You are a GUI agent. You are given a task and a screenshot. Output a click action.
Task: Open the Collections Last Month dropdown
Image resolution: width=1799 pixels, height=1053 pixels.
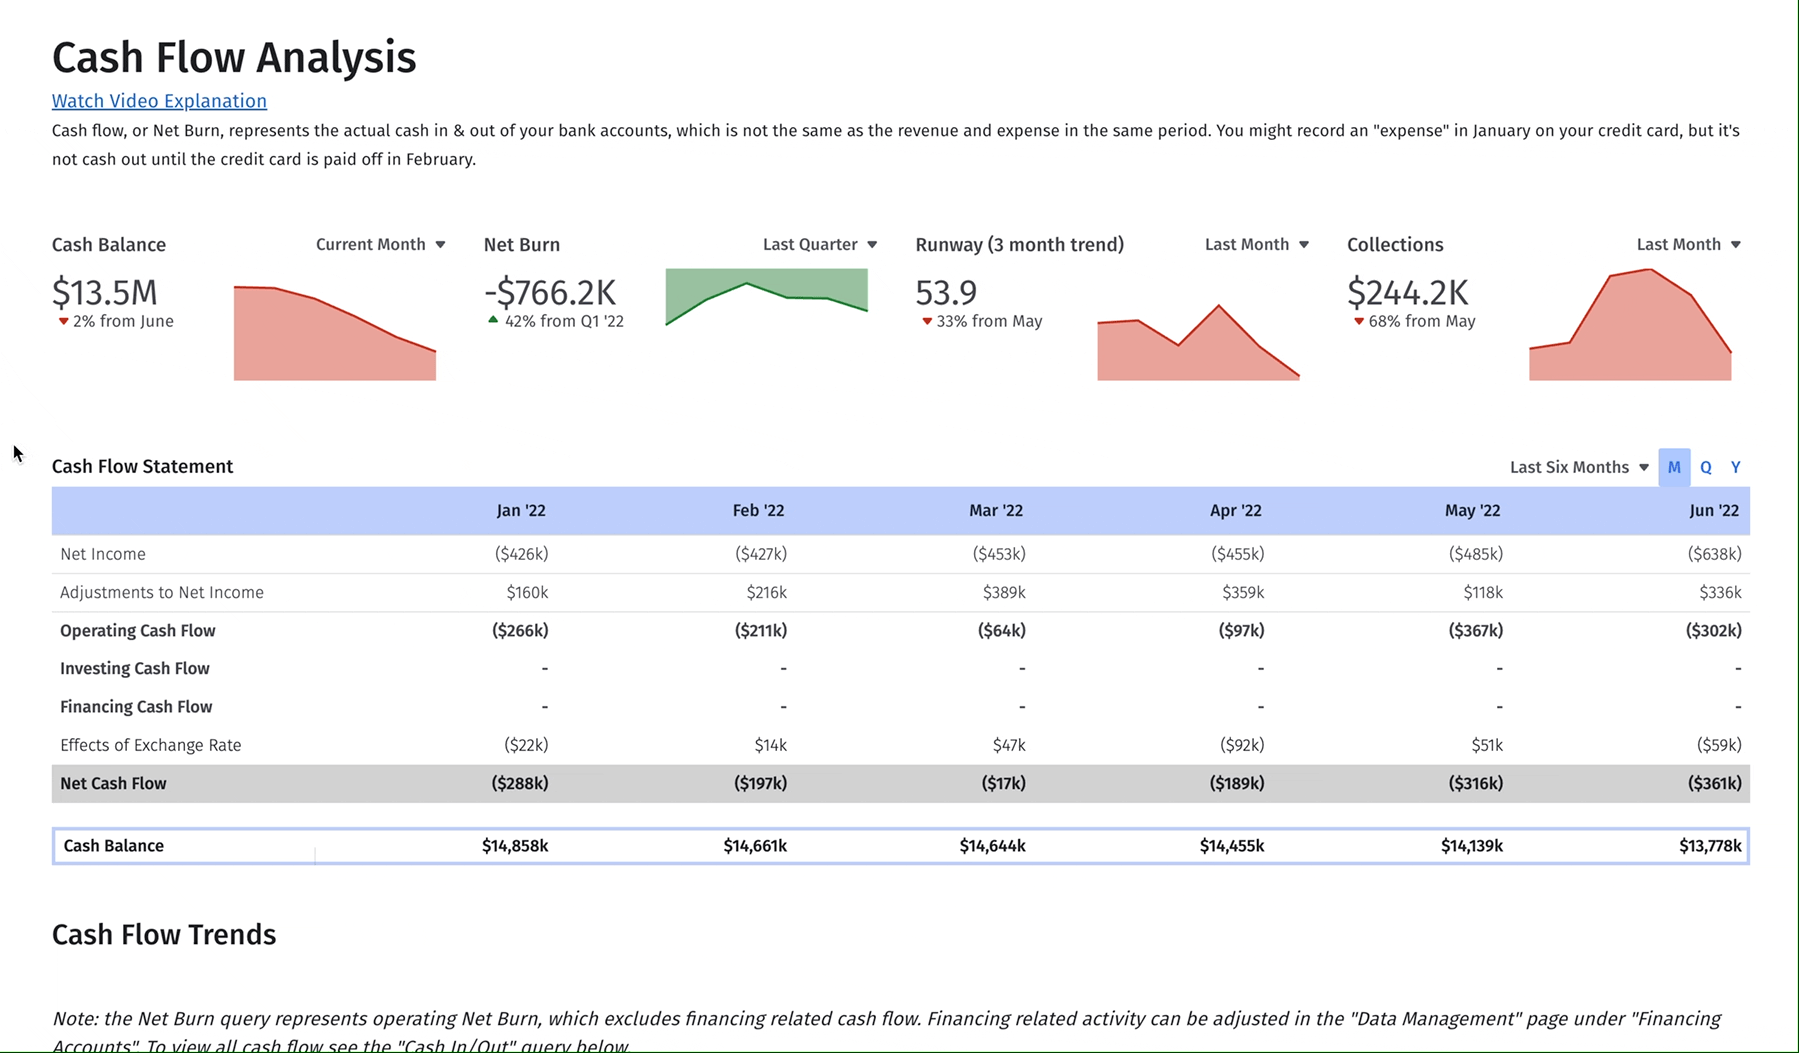tap(1688, 245)
